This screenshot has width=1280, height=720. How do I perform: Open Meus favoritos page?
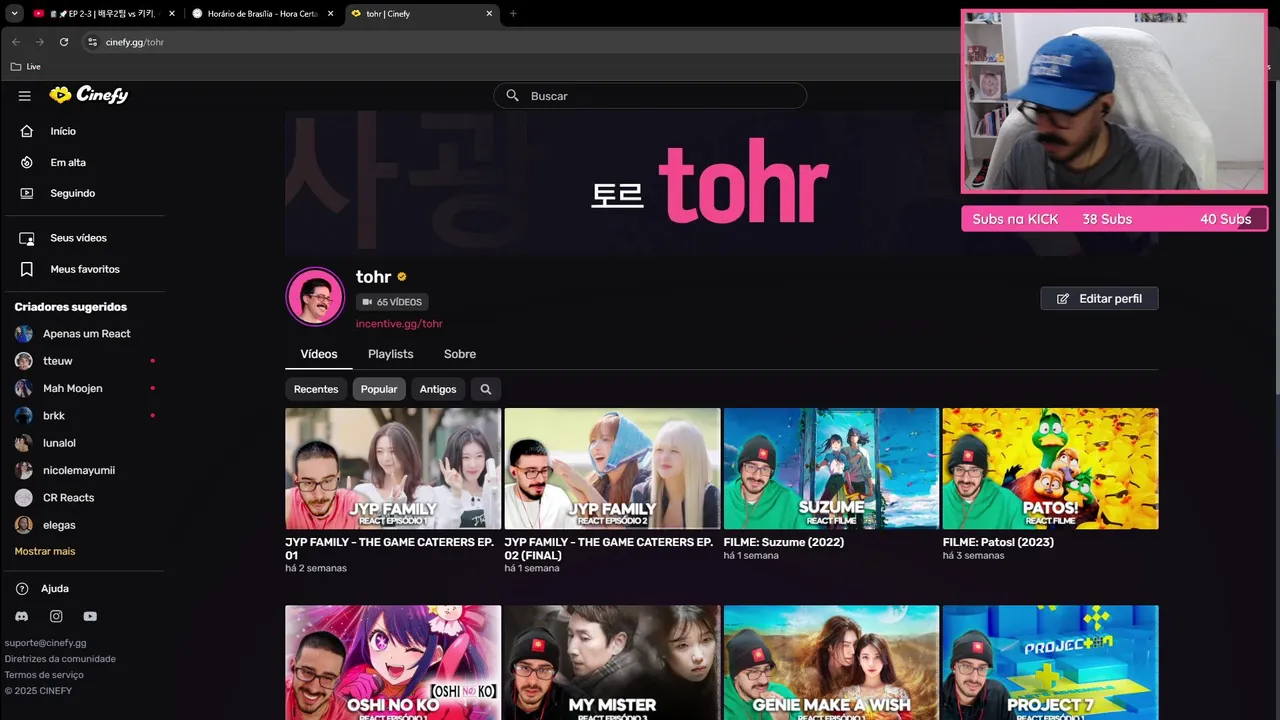click(x=84, y=269)
